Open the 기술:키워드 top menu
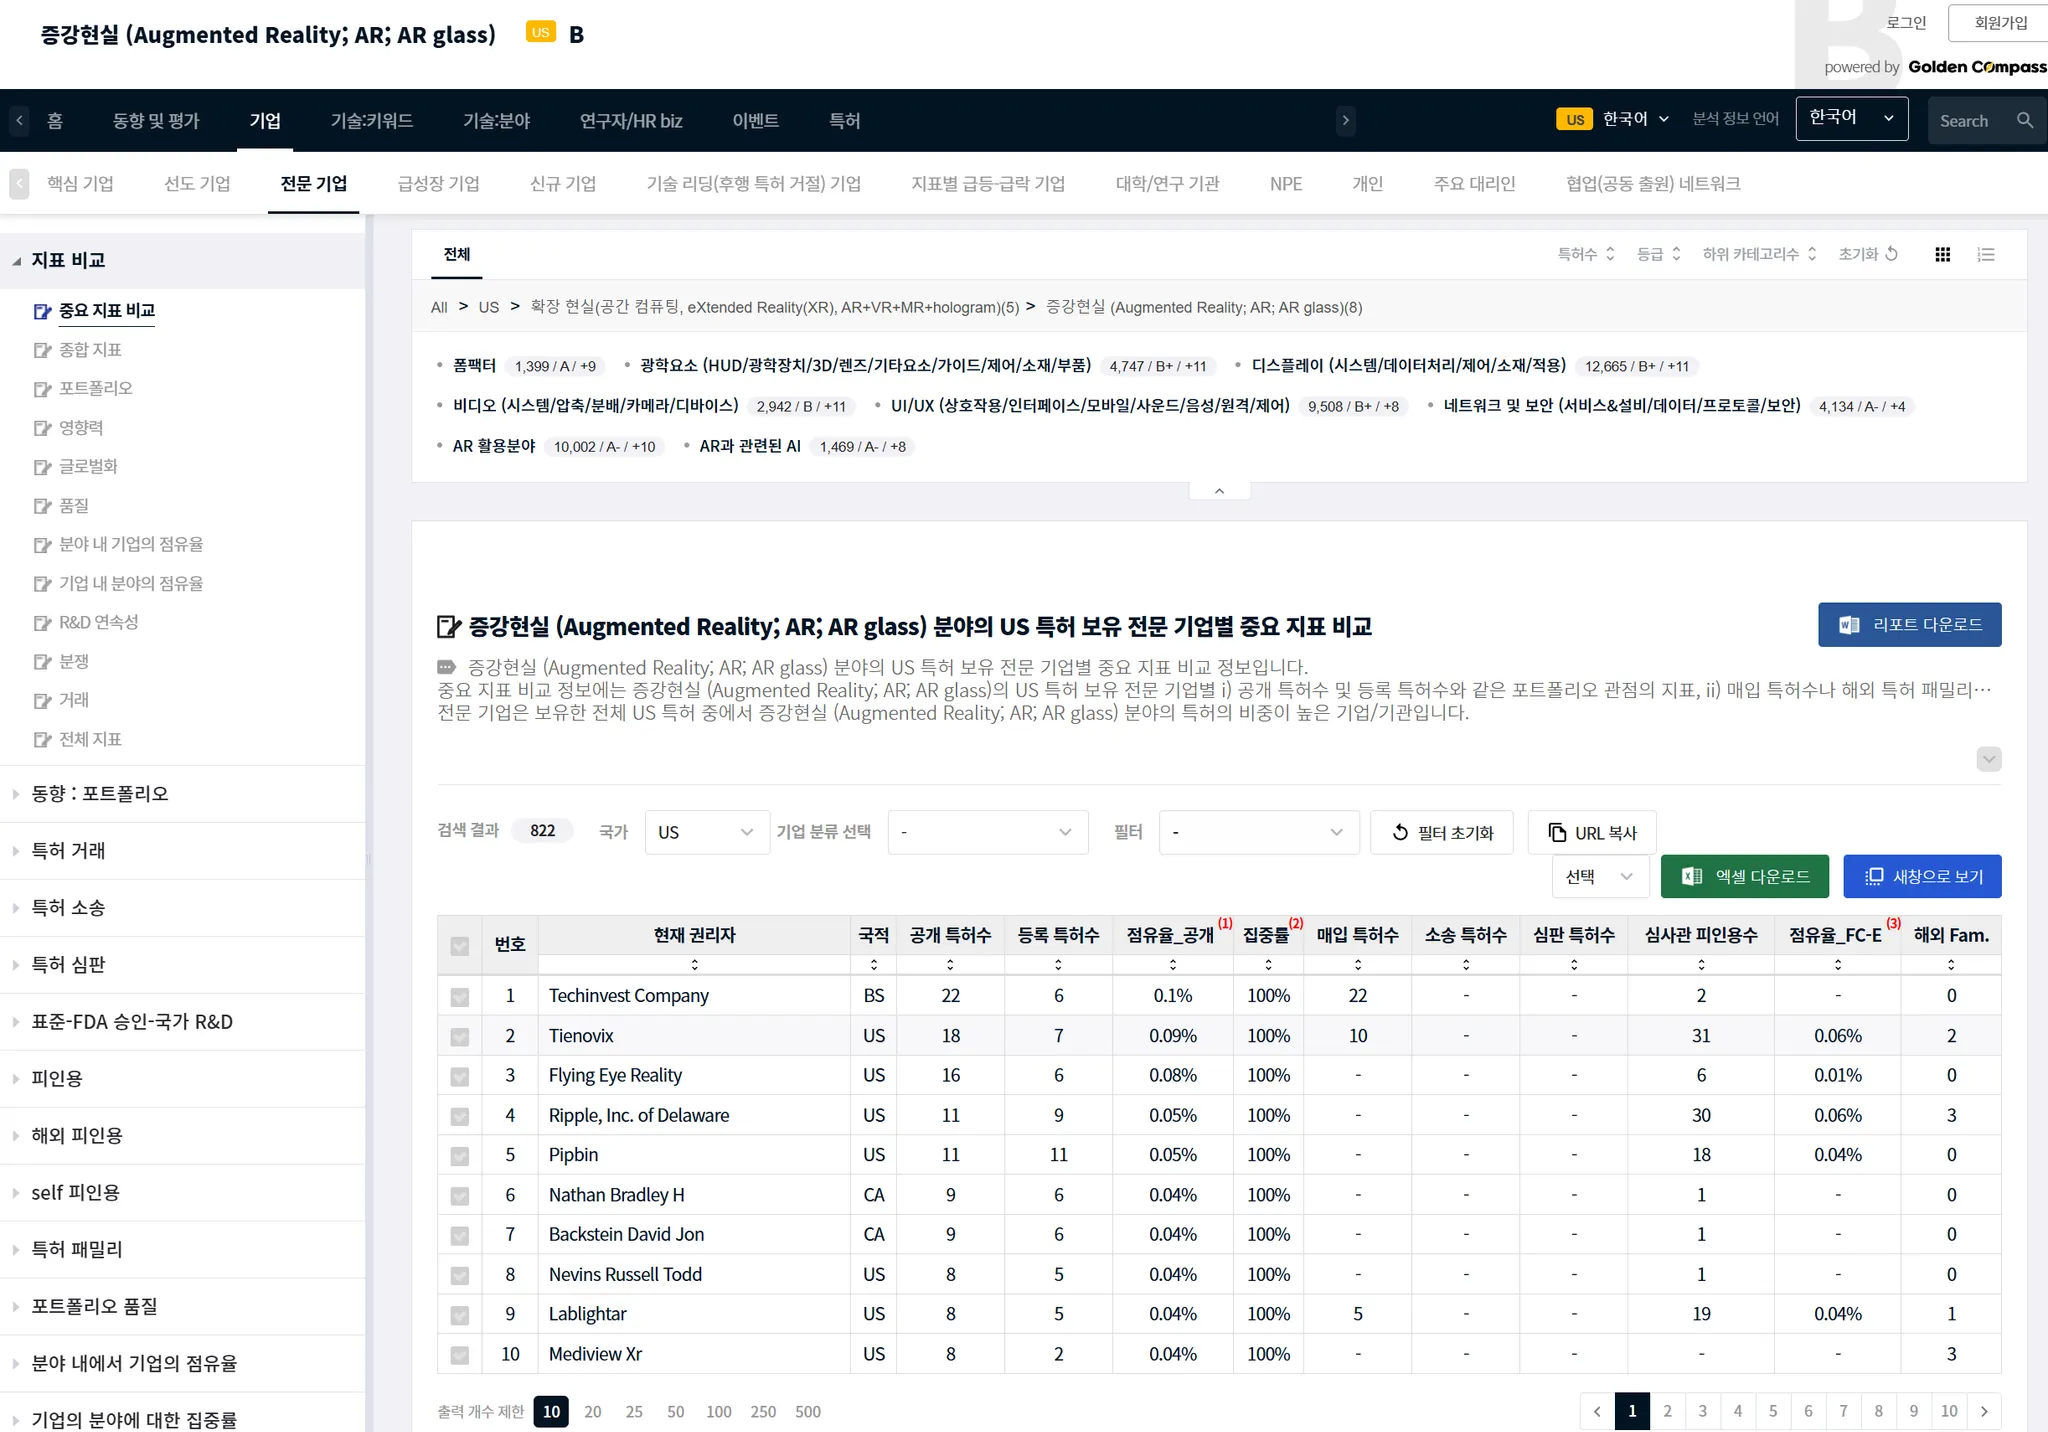 coord(371,120)
